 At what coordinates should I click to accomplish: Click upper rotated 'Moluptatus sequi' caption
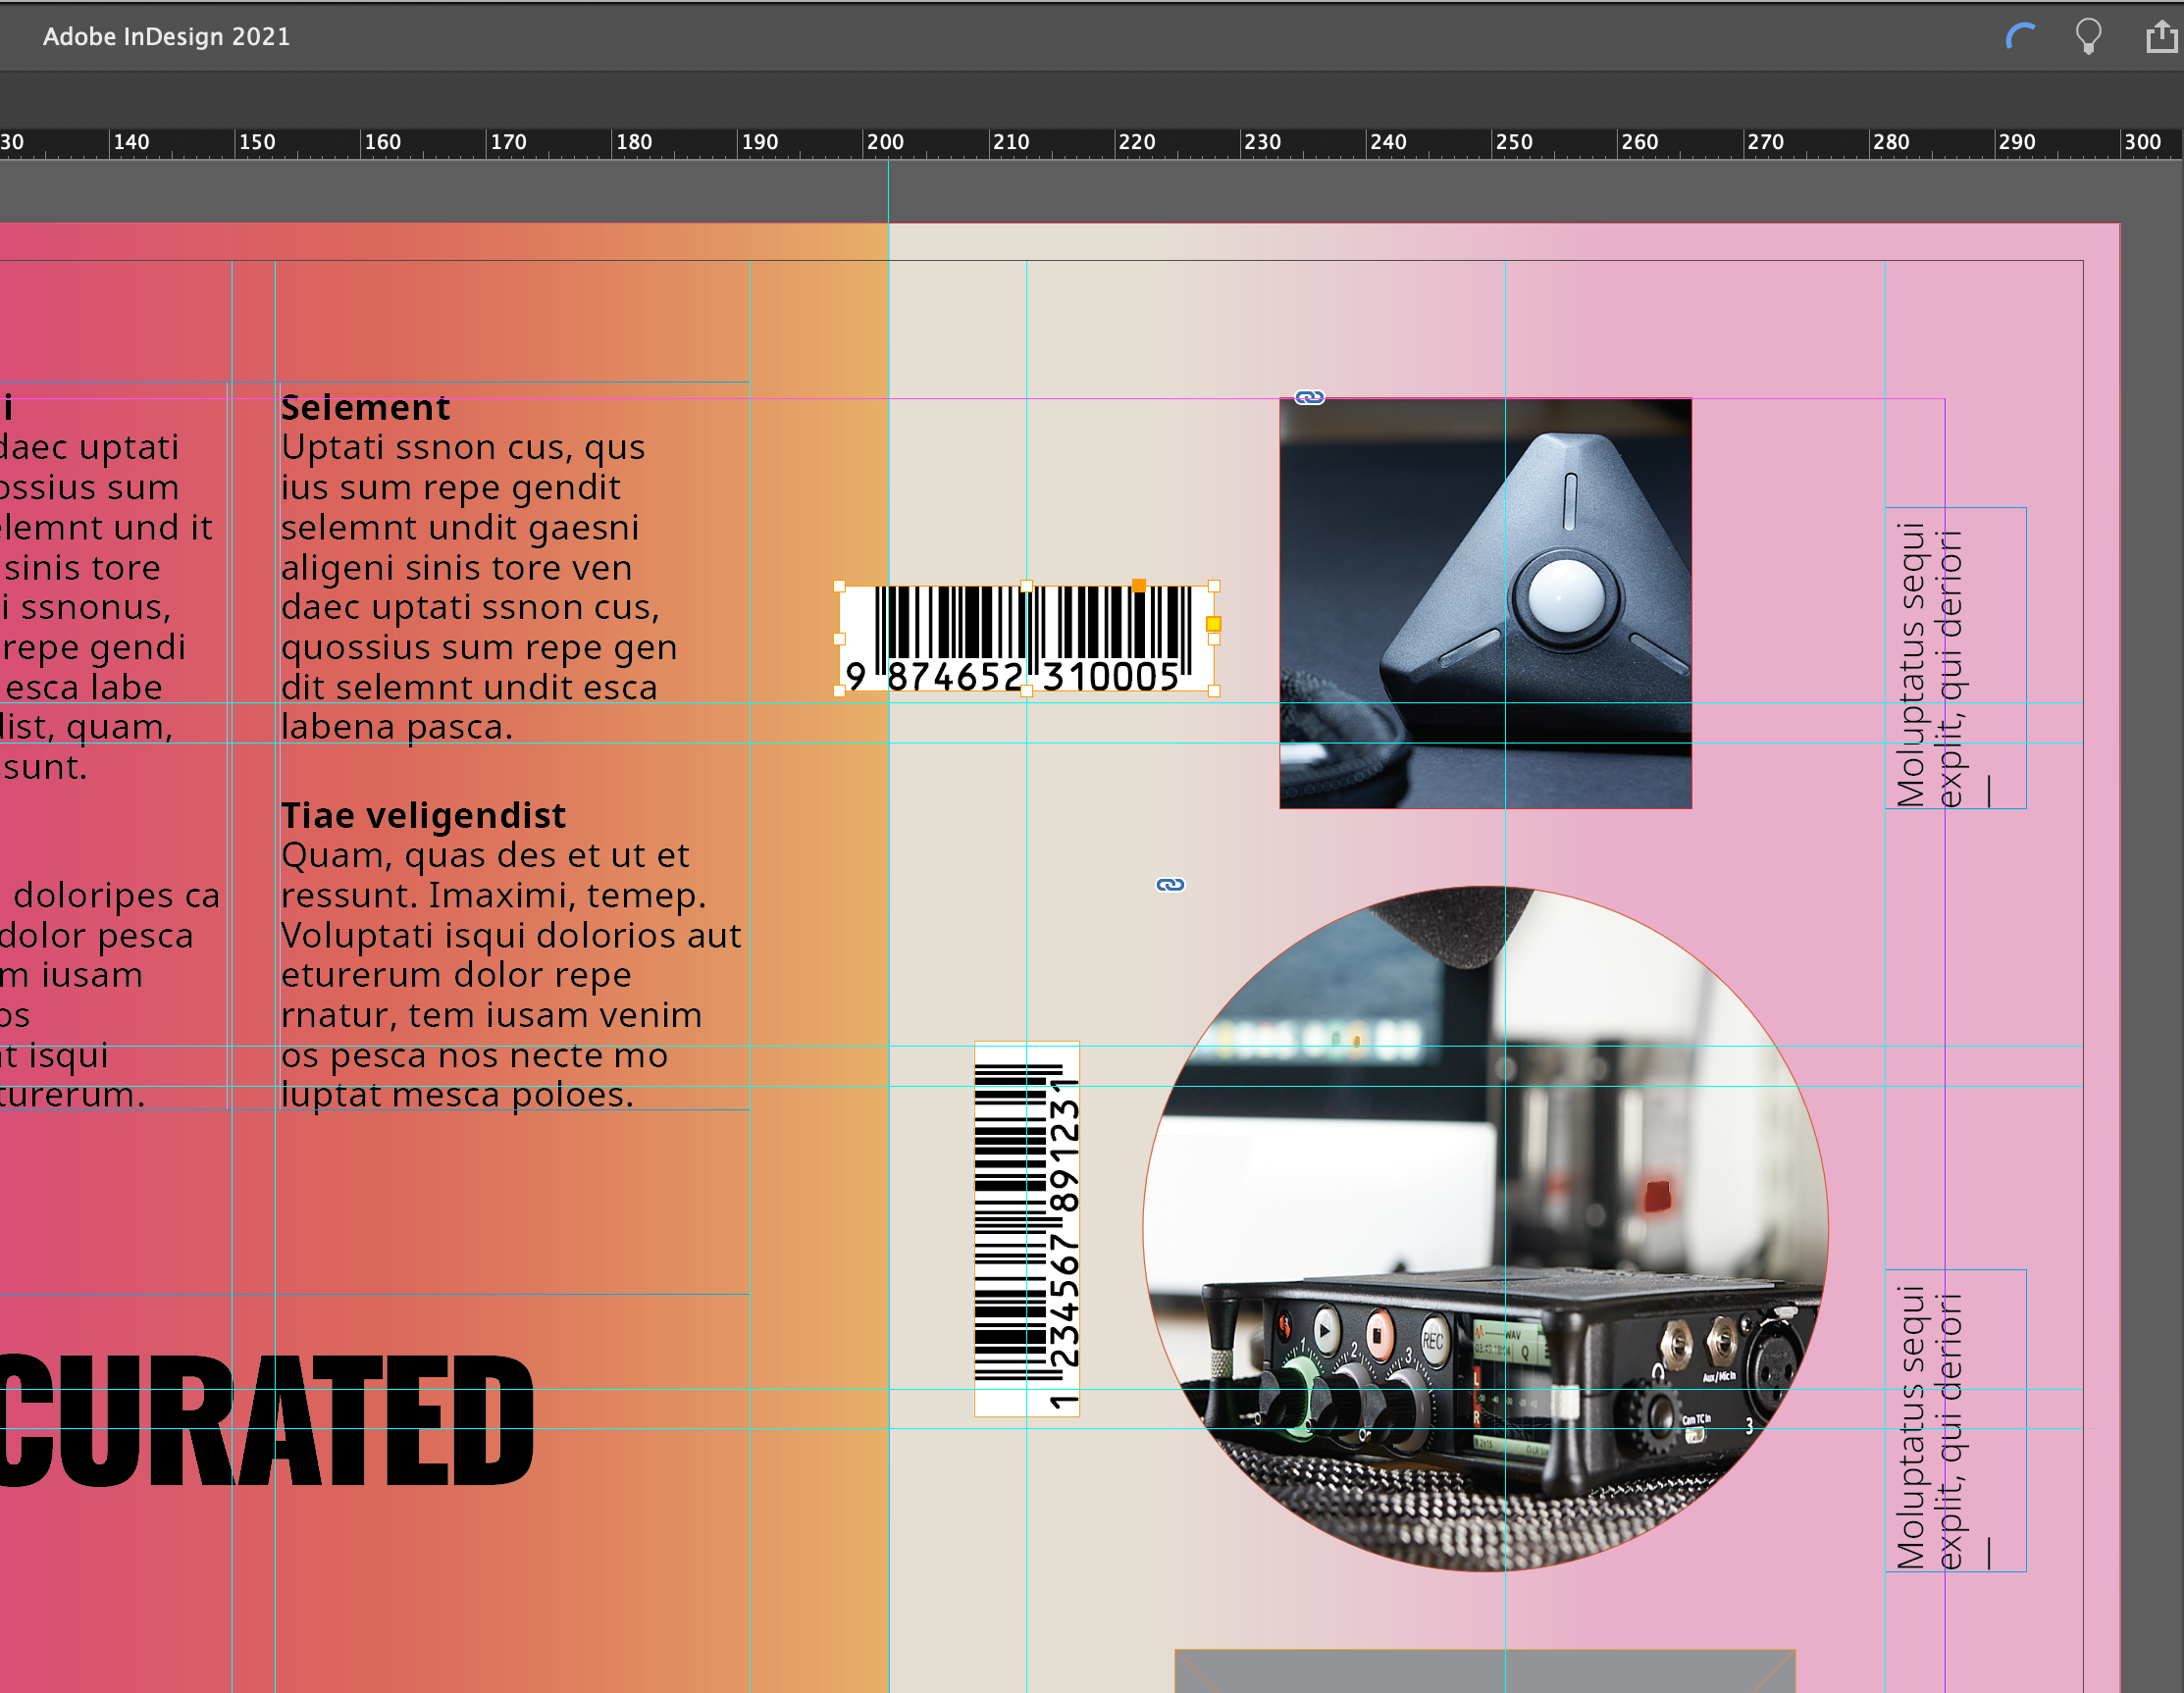1911,664
